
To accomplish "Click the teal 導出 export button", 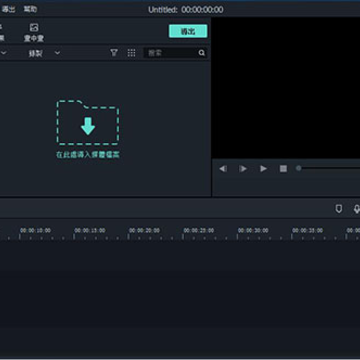I will coord(188,31).
